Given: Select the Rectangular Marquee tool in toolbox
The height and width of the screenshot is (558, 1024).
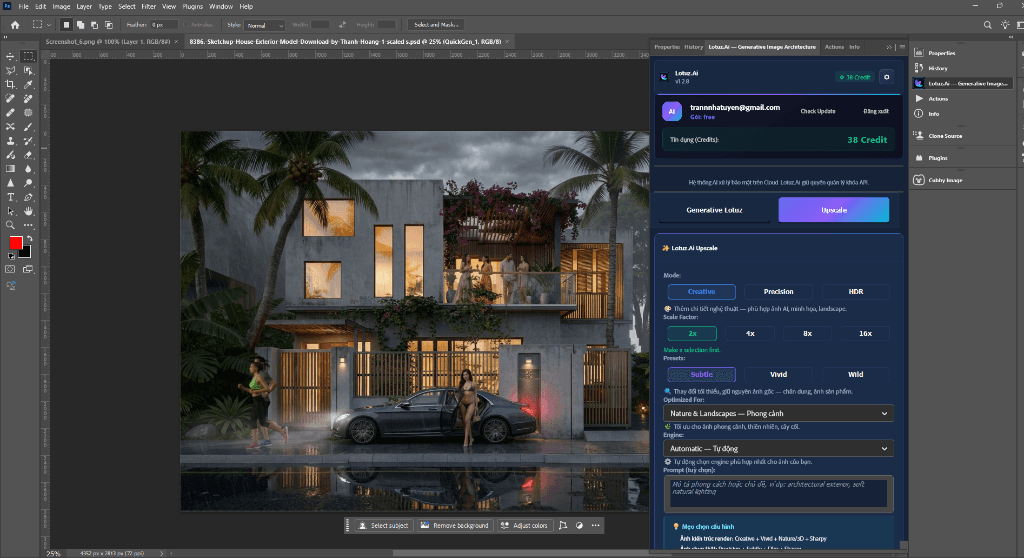Looking at the screenshot, I should 28,56.
